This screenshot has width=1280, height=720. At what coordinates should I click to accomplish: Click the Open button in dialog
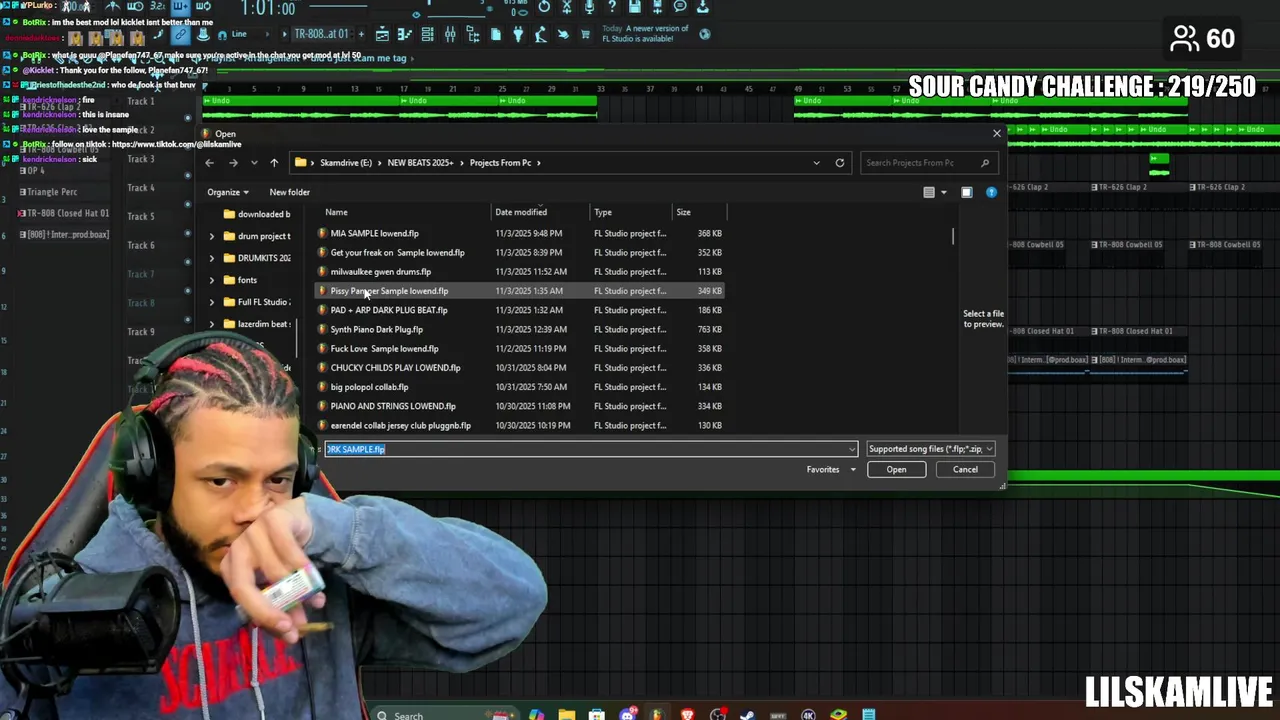click(x=896, y=470)
